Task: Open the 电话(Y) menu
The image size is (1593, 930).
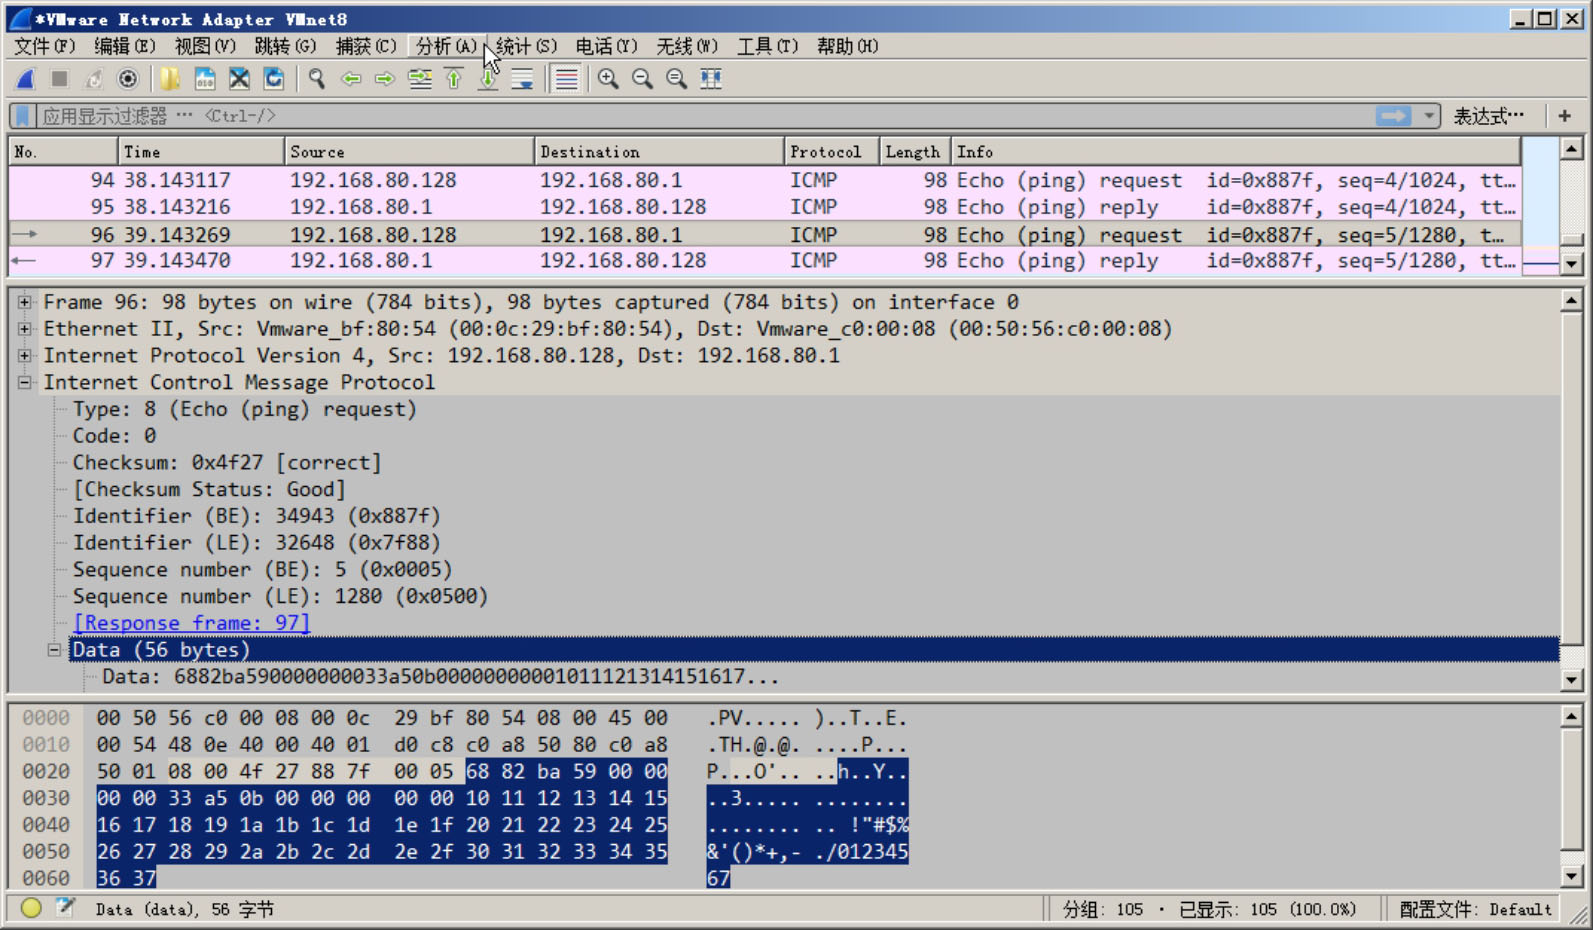Action: (606, 46)
